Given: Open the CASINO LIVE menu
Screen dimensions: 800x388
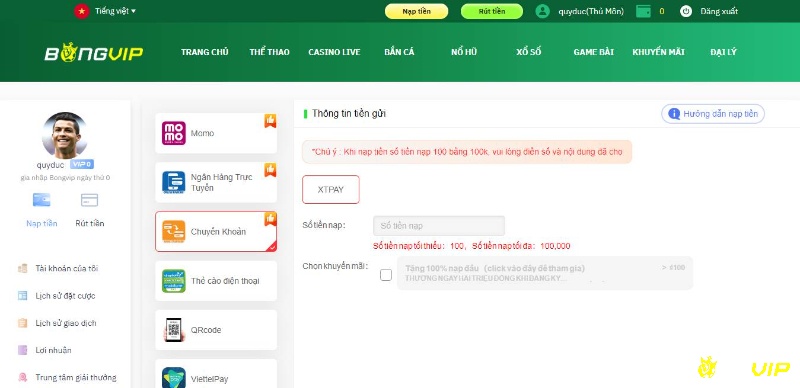Looking at the screenshot, I should point(334,52).
